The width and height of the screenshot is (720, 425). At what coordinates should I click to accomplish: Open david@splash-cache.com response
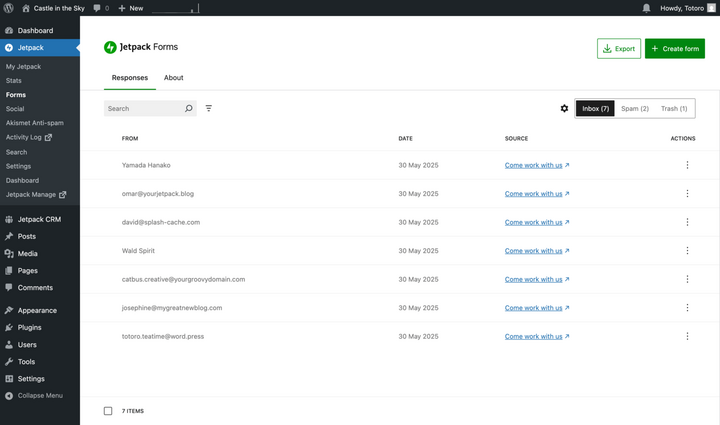coord(161,222)
